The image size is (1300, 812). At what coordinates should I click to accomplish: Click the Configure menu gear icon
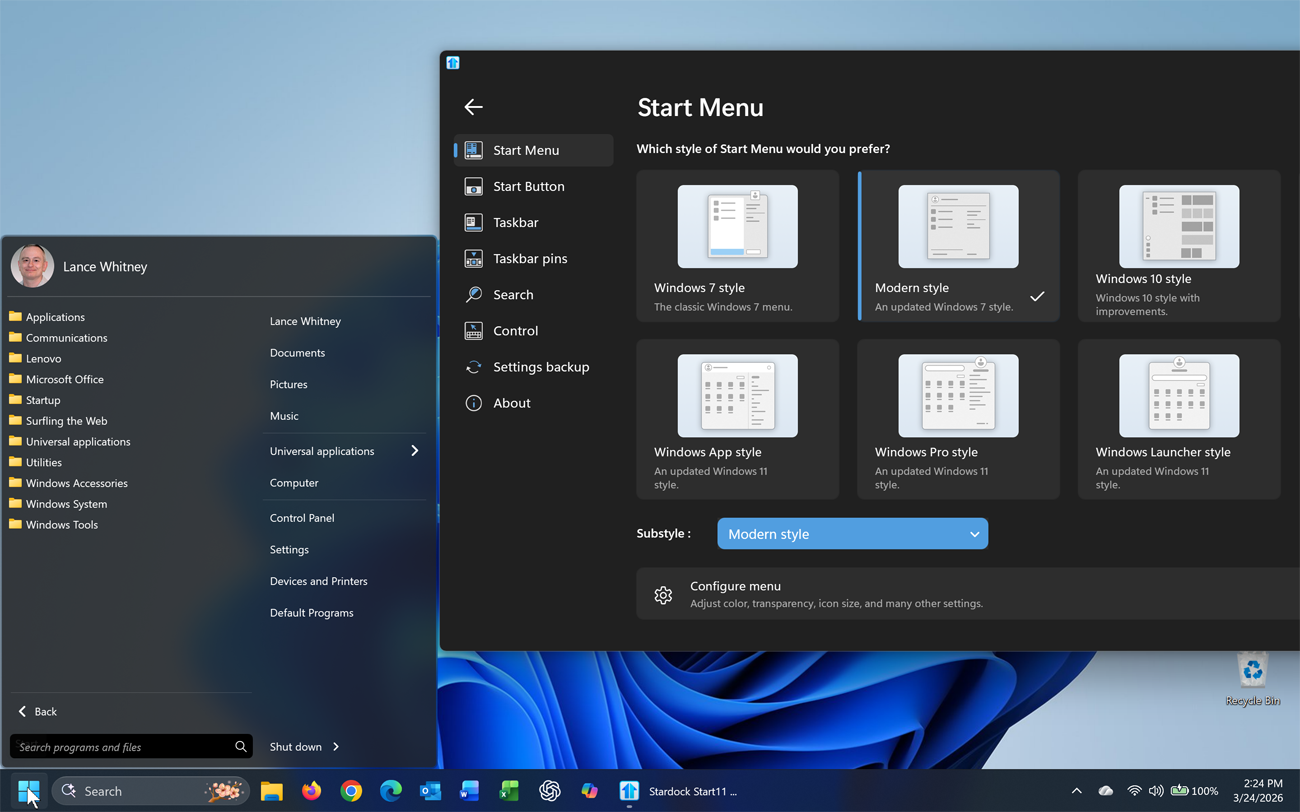(663, 594)
